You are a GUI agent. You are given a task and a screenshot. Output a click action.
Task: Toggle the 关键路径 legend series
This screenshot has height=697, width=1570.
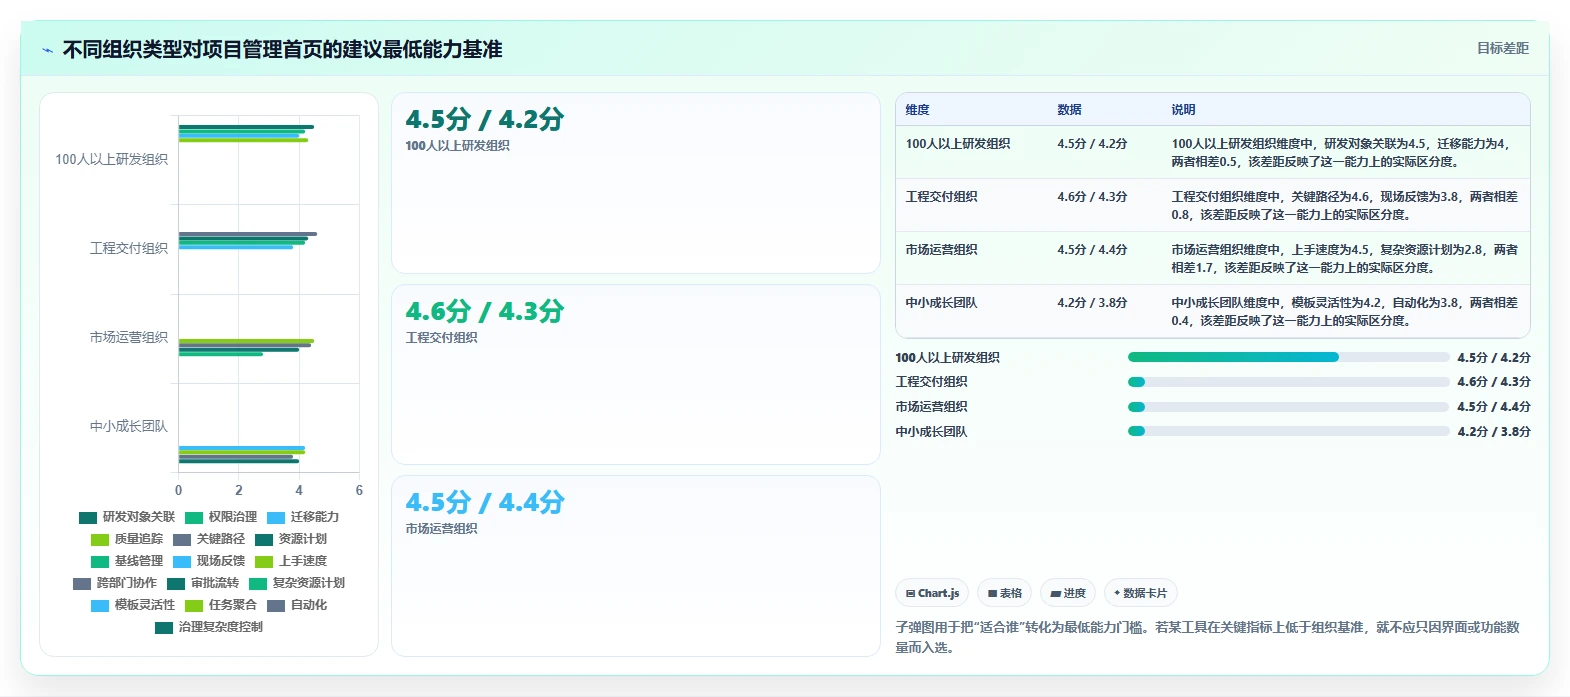pyautogui.click(x=209, y=539)
